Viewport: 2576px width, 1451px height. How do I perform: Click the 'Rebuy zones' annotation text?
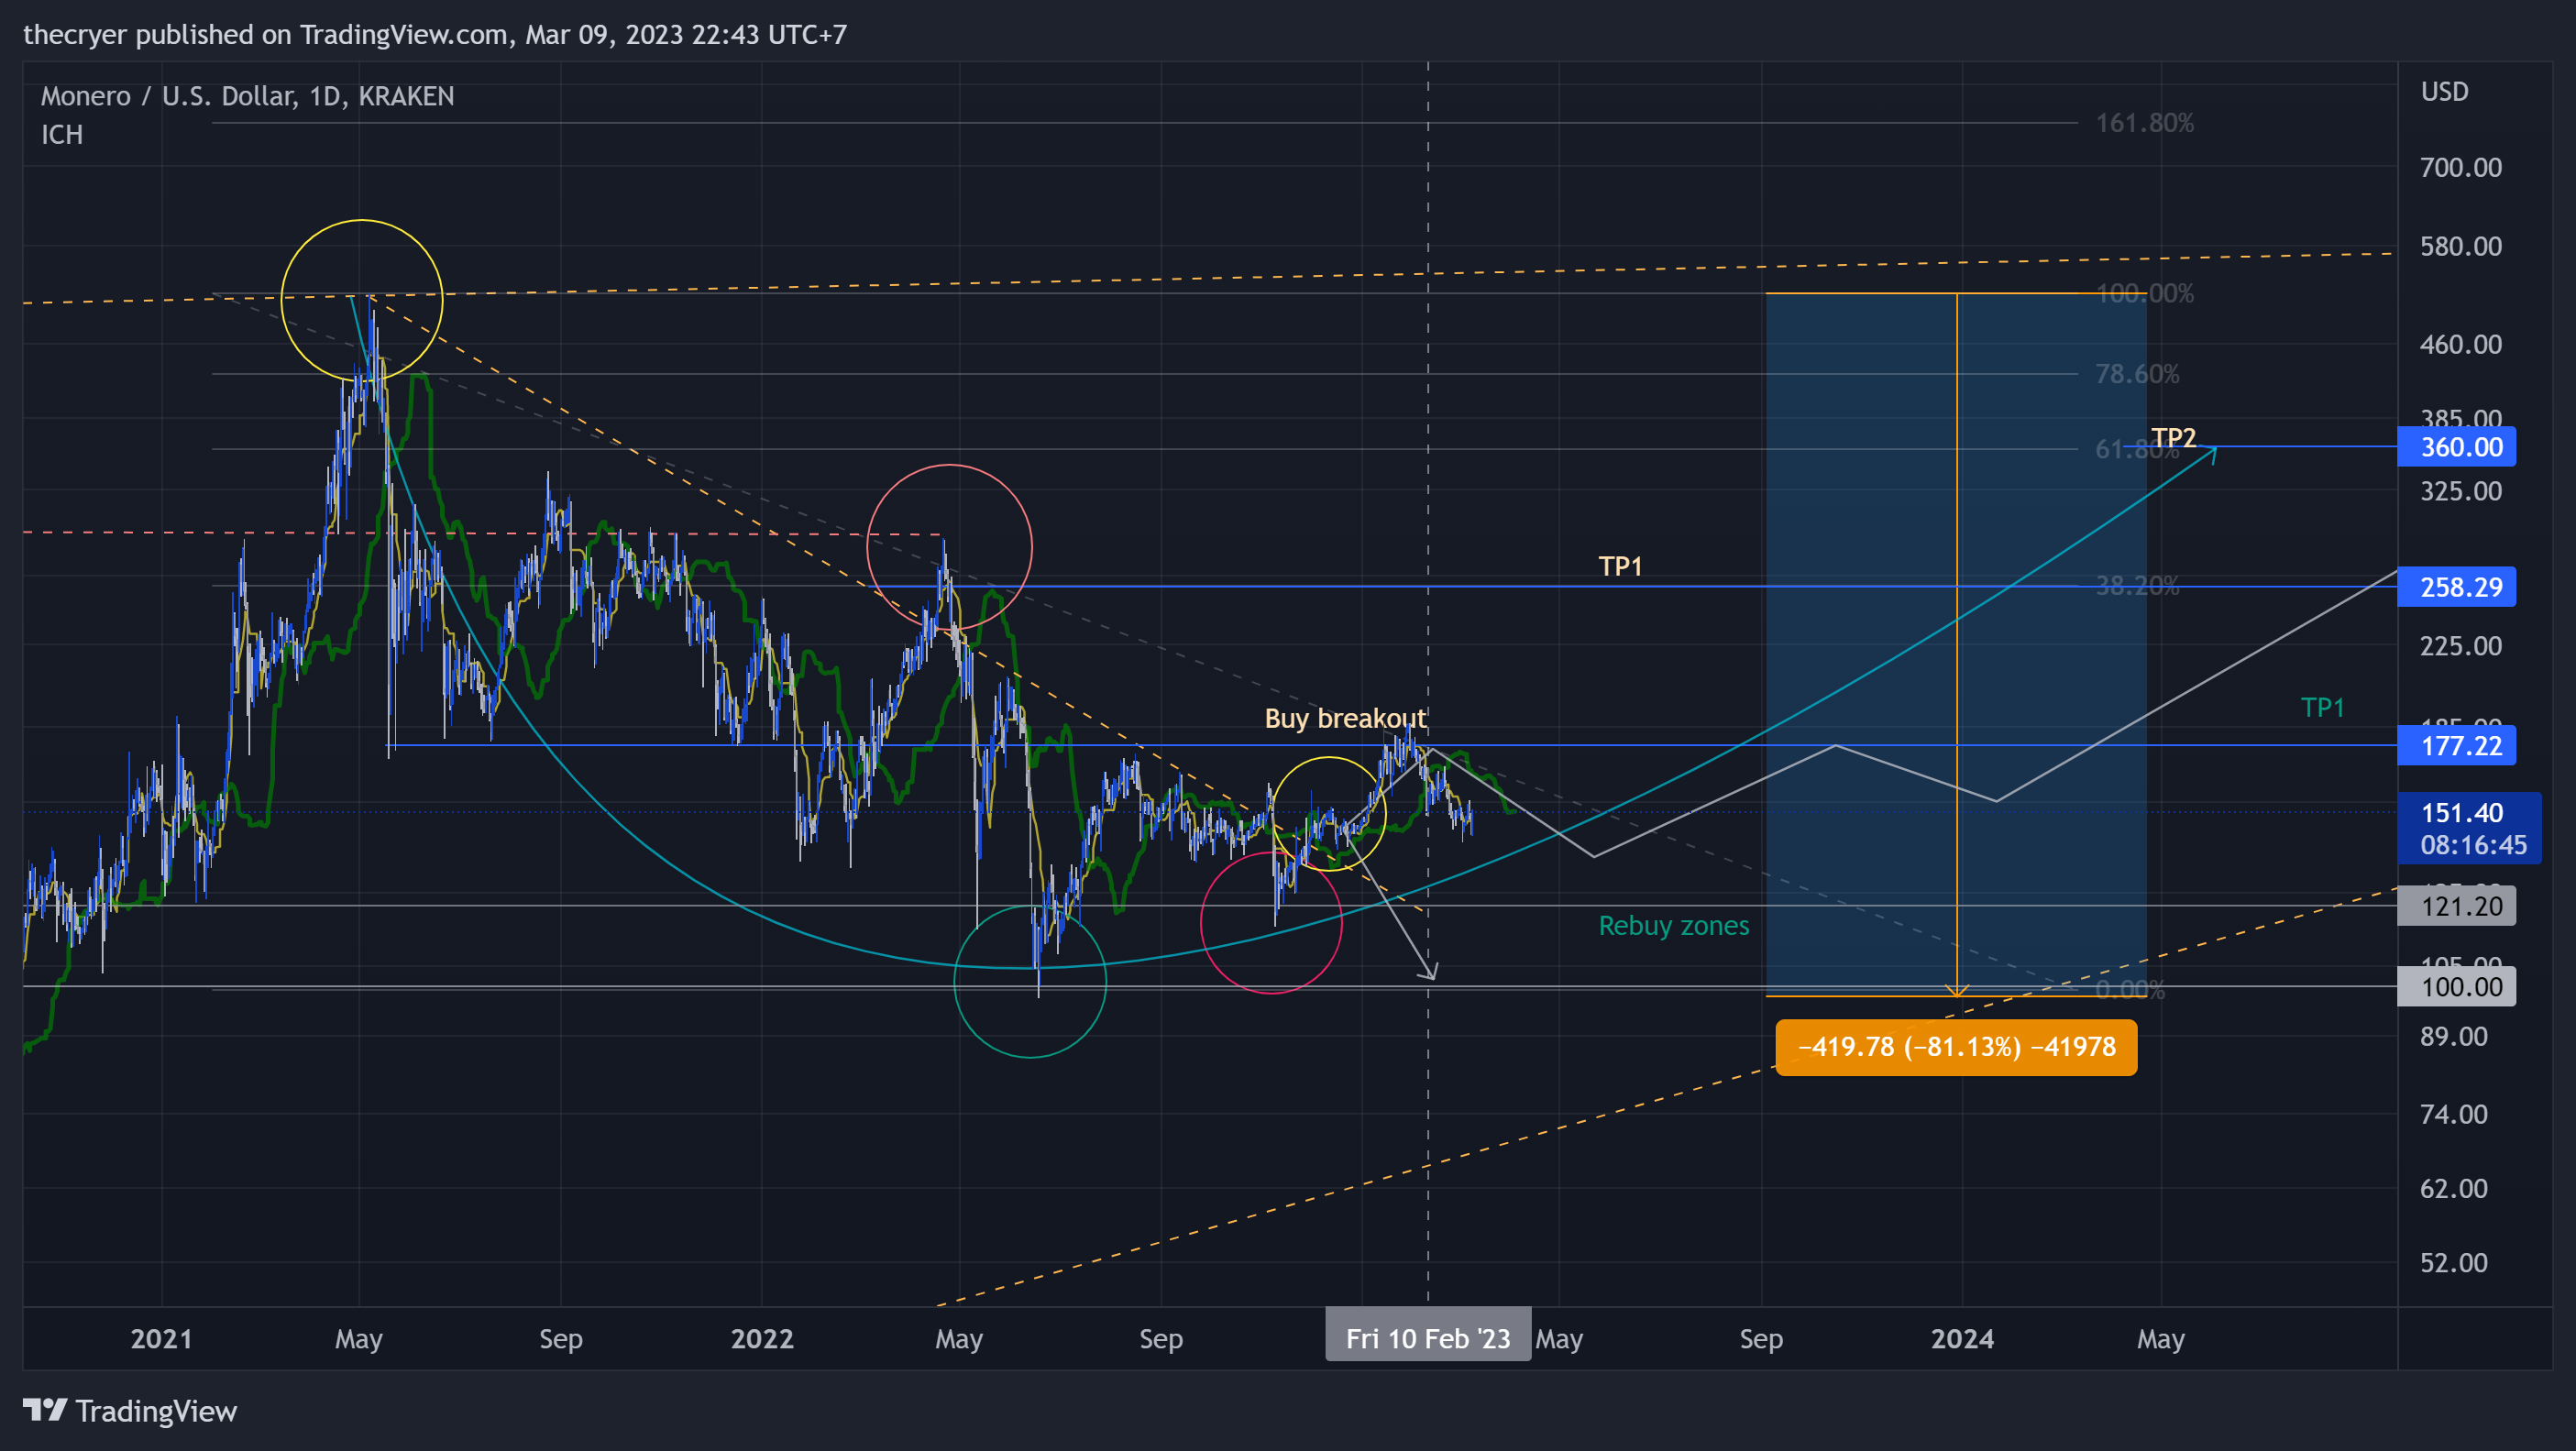[x=1674, y=926]
